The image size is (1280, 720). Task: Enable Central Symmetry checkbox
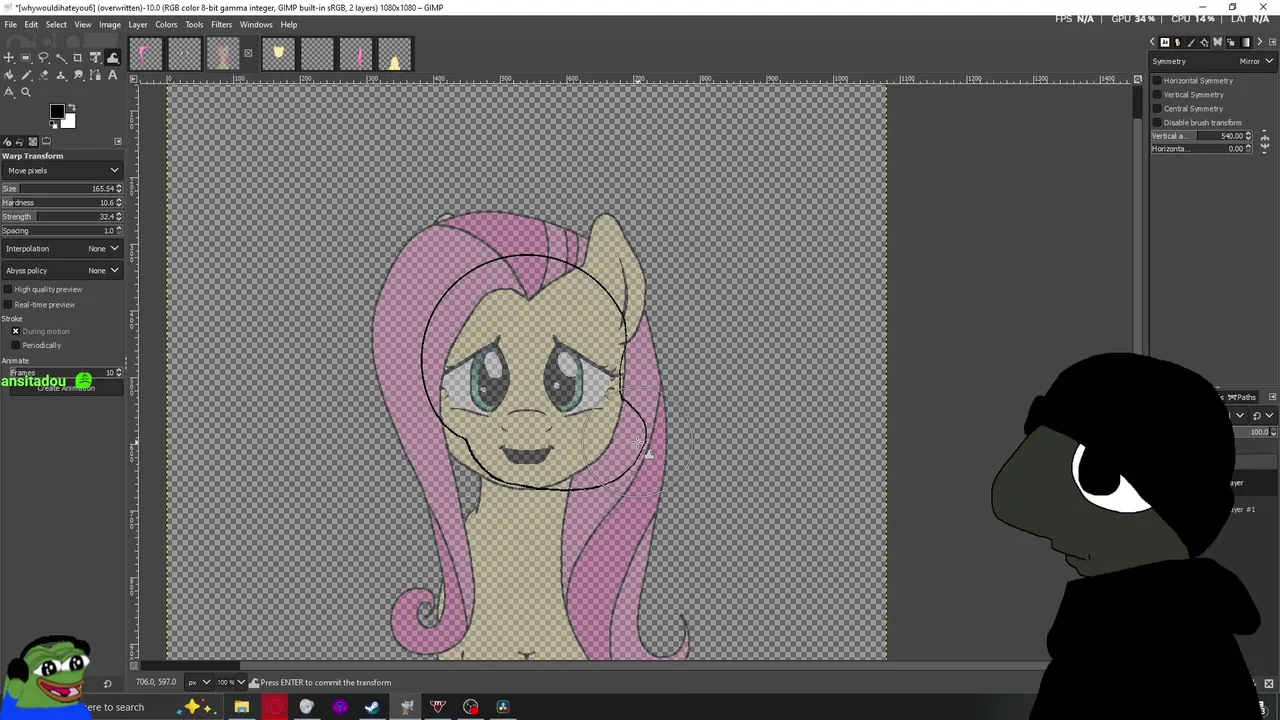click(x=1157, y=108)
